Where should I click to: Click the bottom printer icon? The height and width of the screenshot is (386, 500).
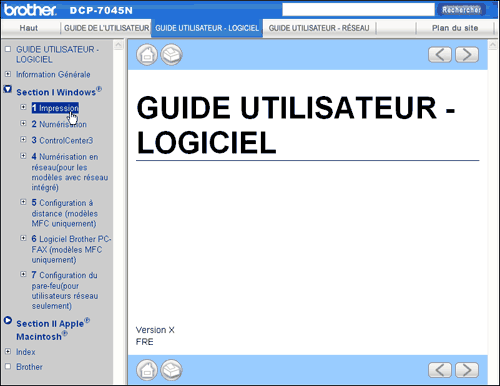coord(172,370)
